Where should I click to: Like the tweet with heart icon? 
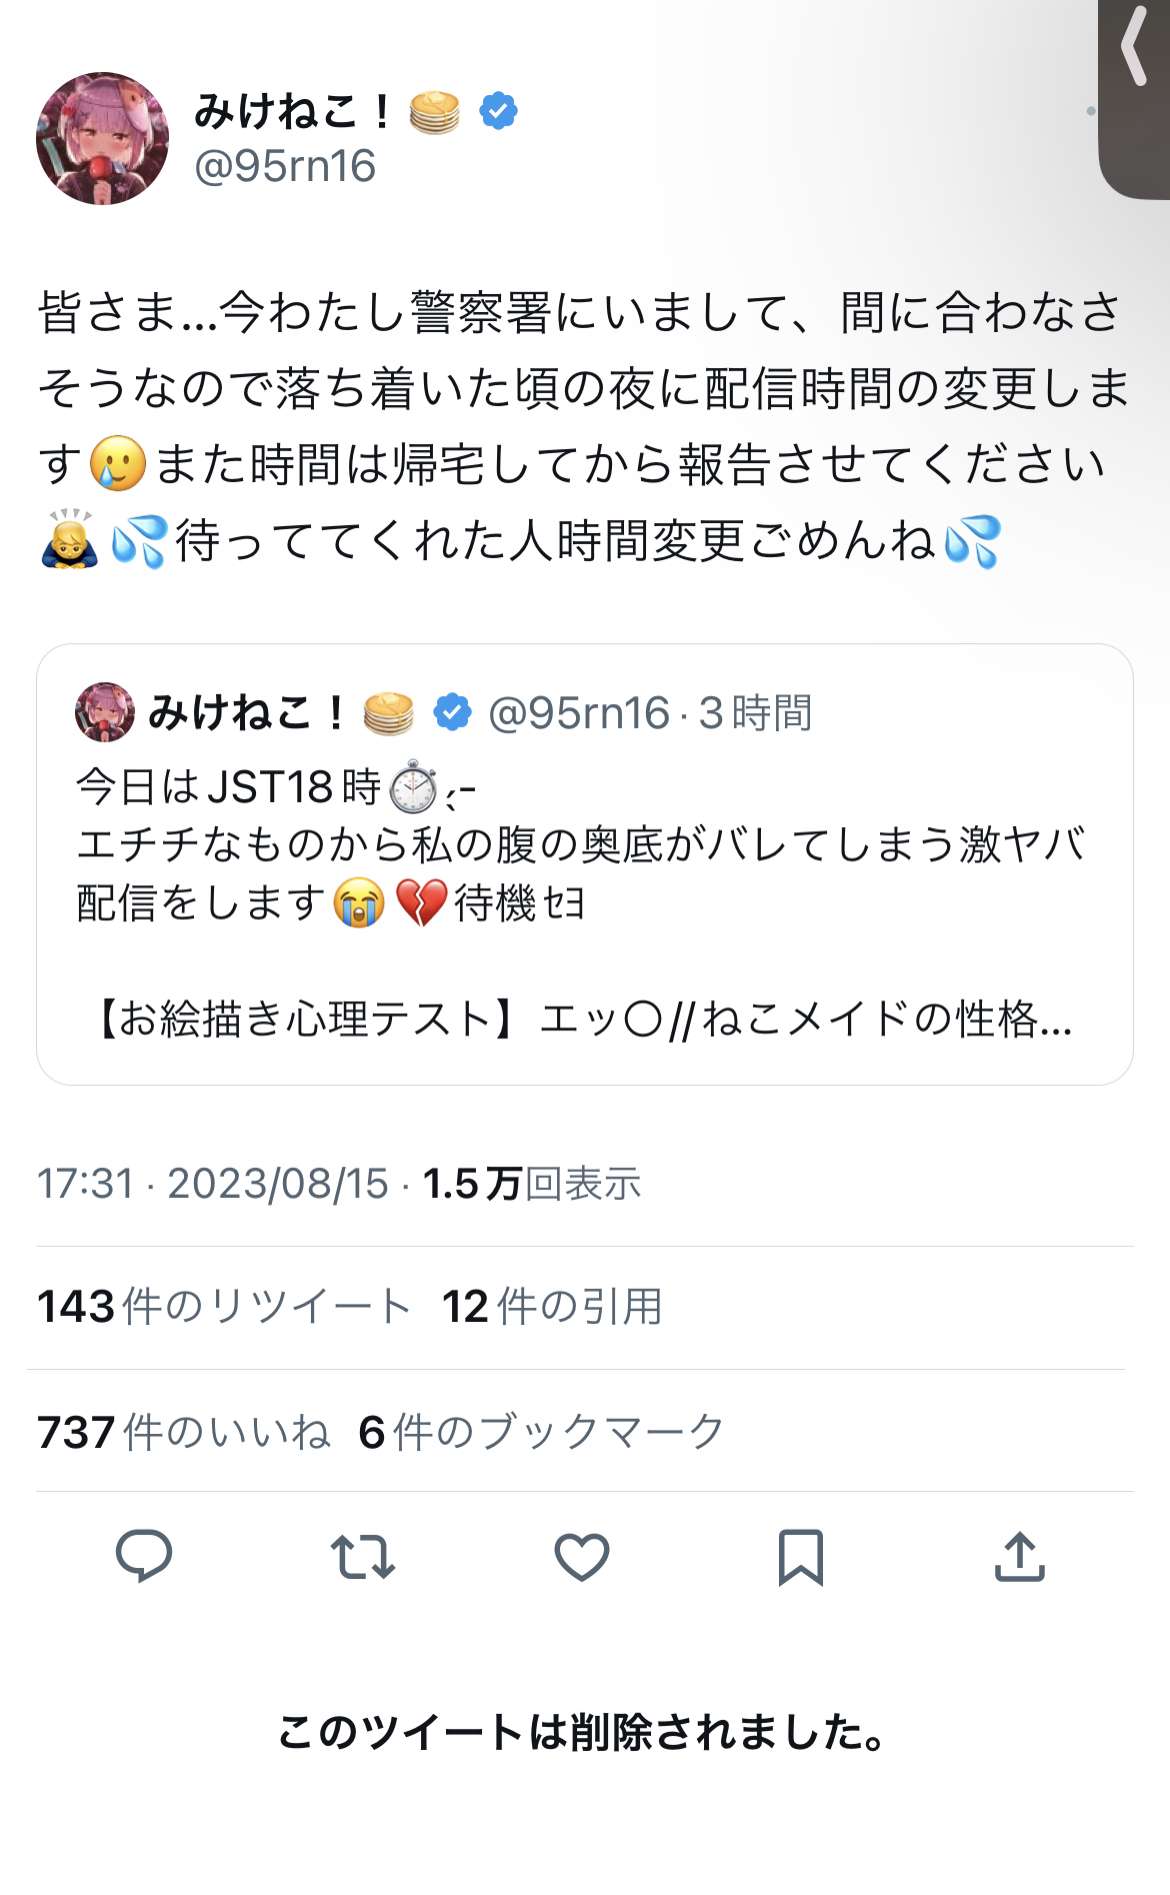[x=581, y=1556]
